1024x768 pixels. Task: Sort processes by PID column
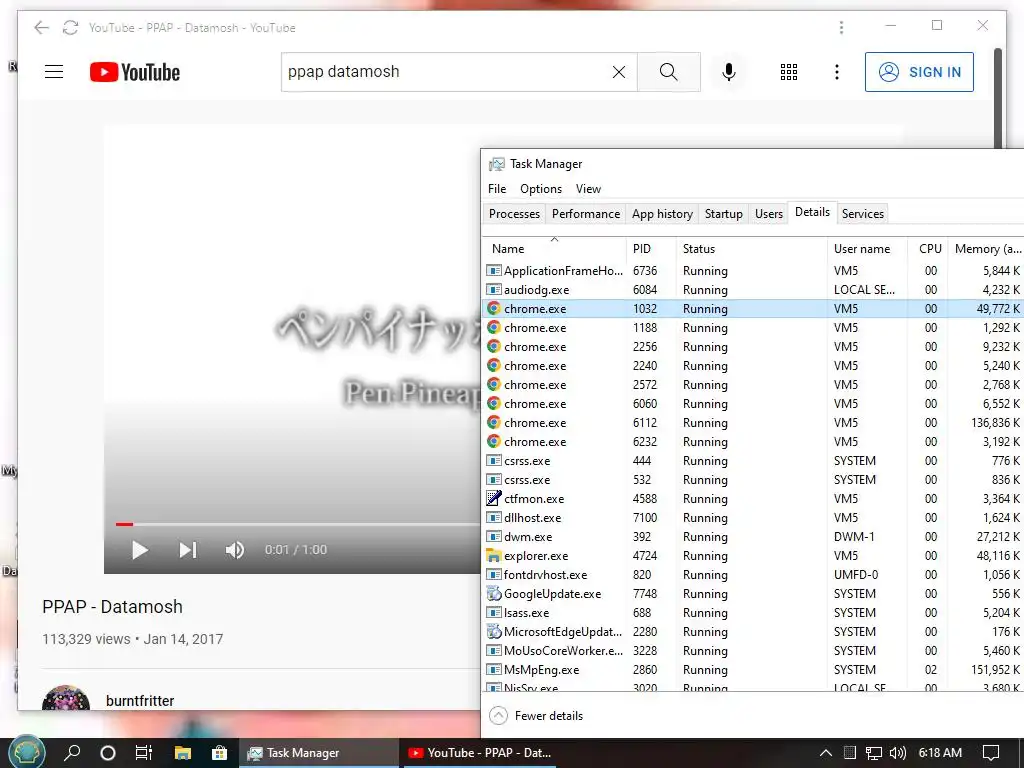pyautogui.click(x=650, y=248)
